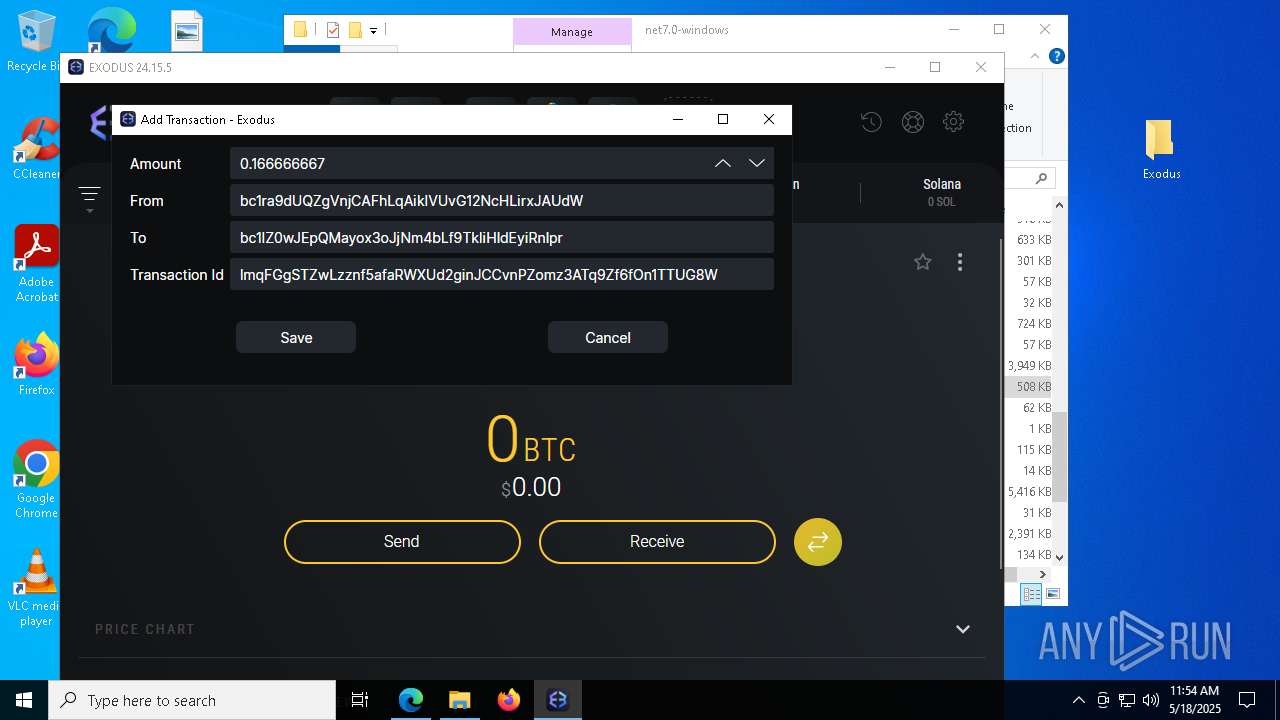This screenshot has width=1280, height=720.
Task: Select the CCleaner desktop shortcut
Action: pyautogui.click(x=36, y=148)
